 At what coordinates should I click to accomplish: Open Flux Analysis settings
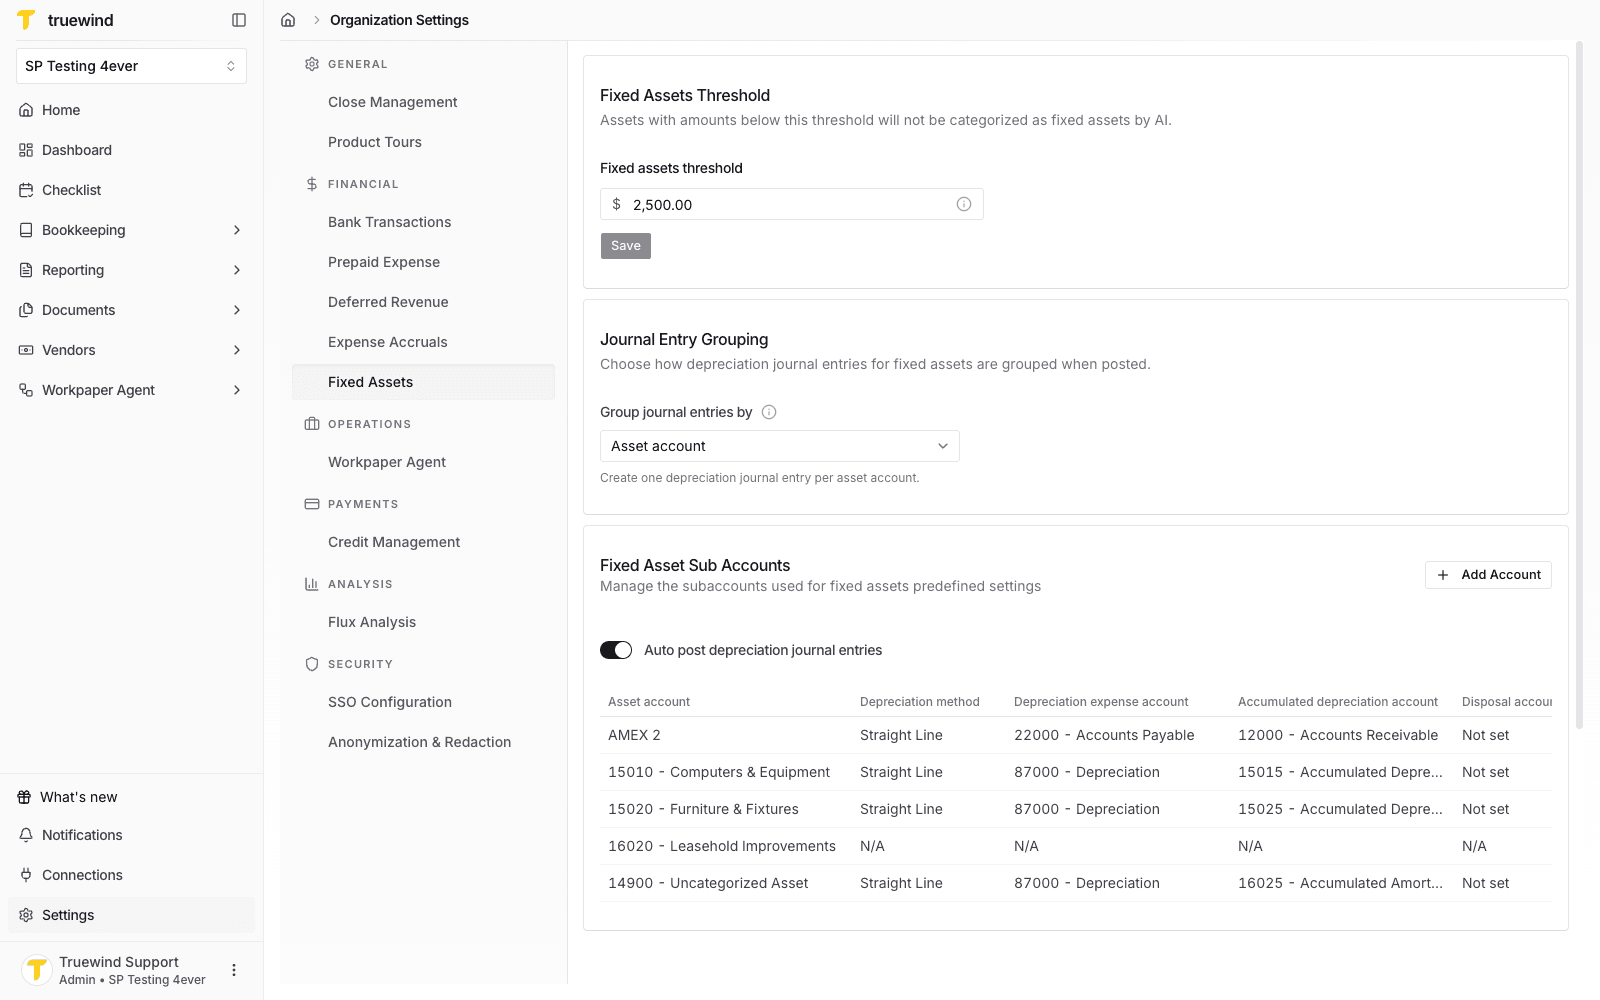(x=423, y=622)
